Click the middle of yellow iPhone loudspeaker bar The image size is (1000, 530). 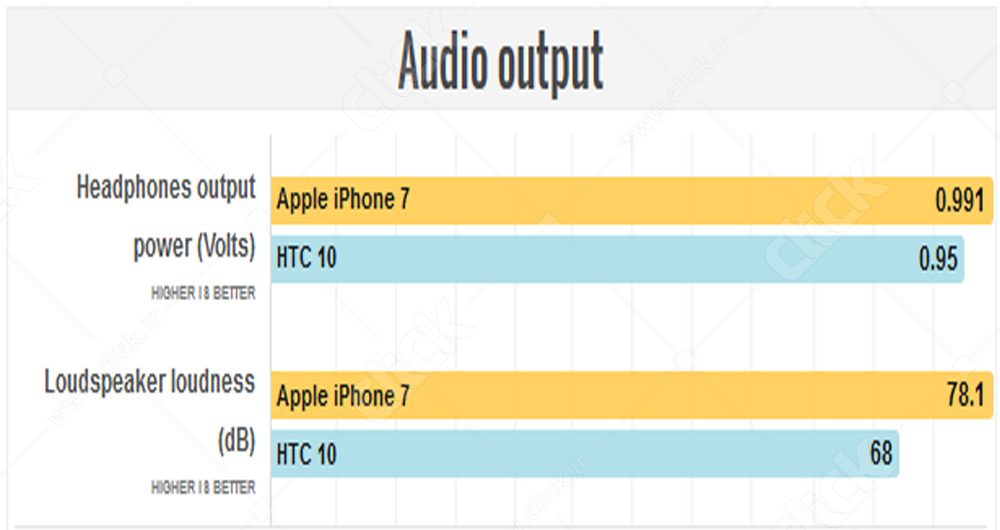click(632, 396)
